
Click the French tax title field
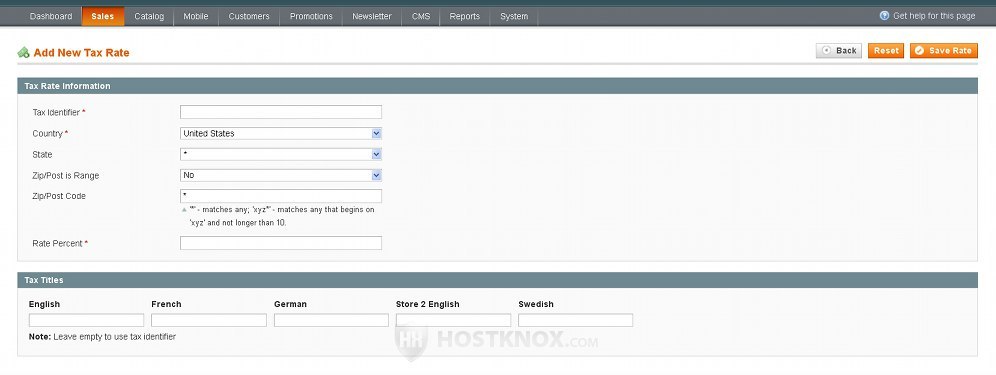(209, 320)
